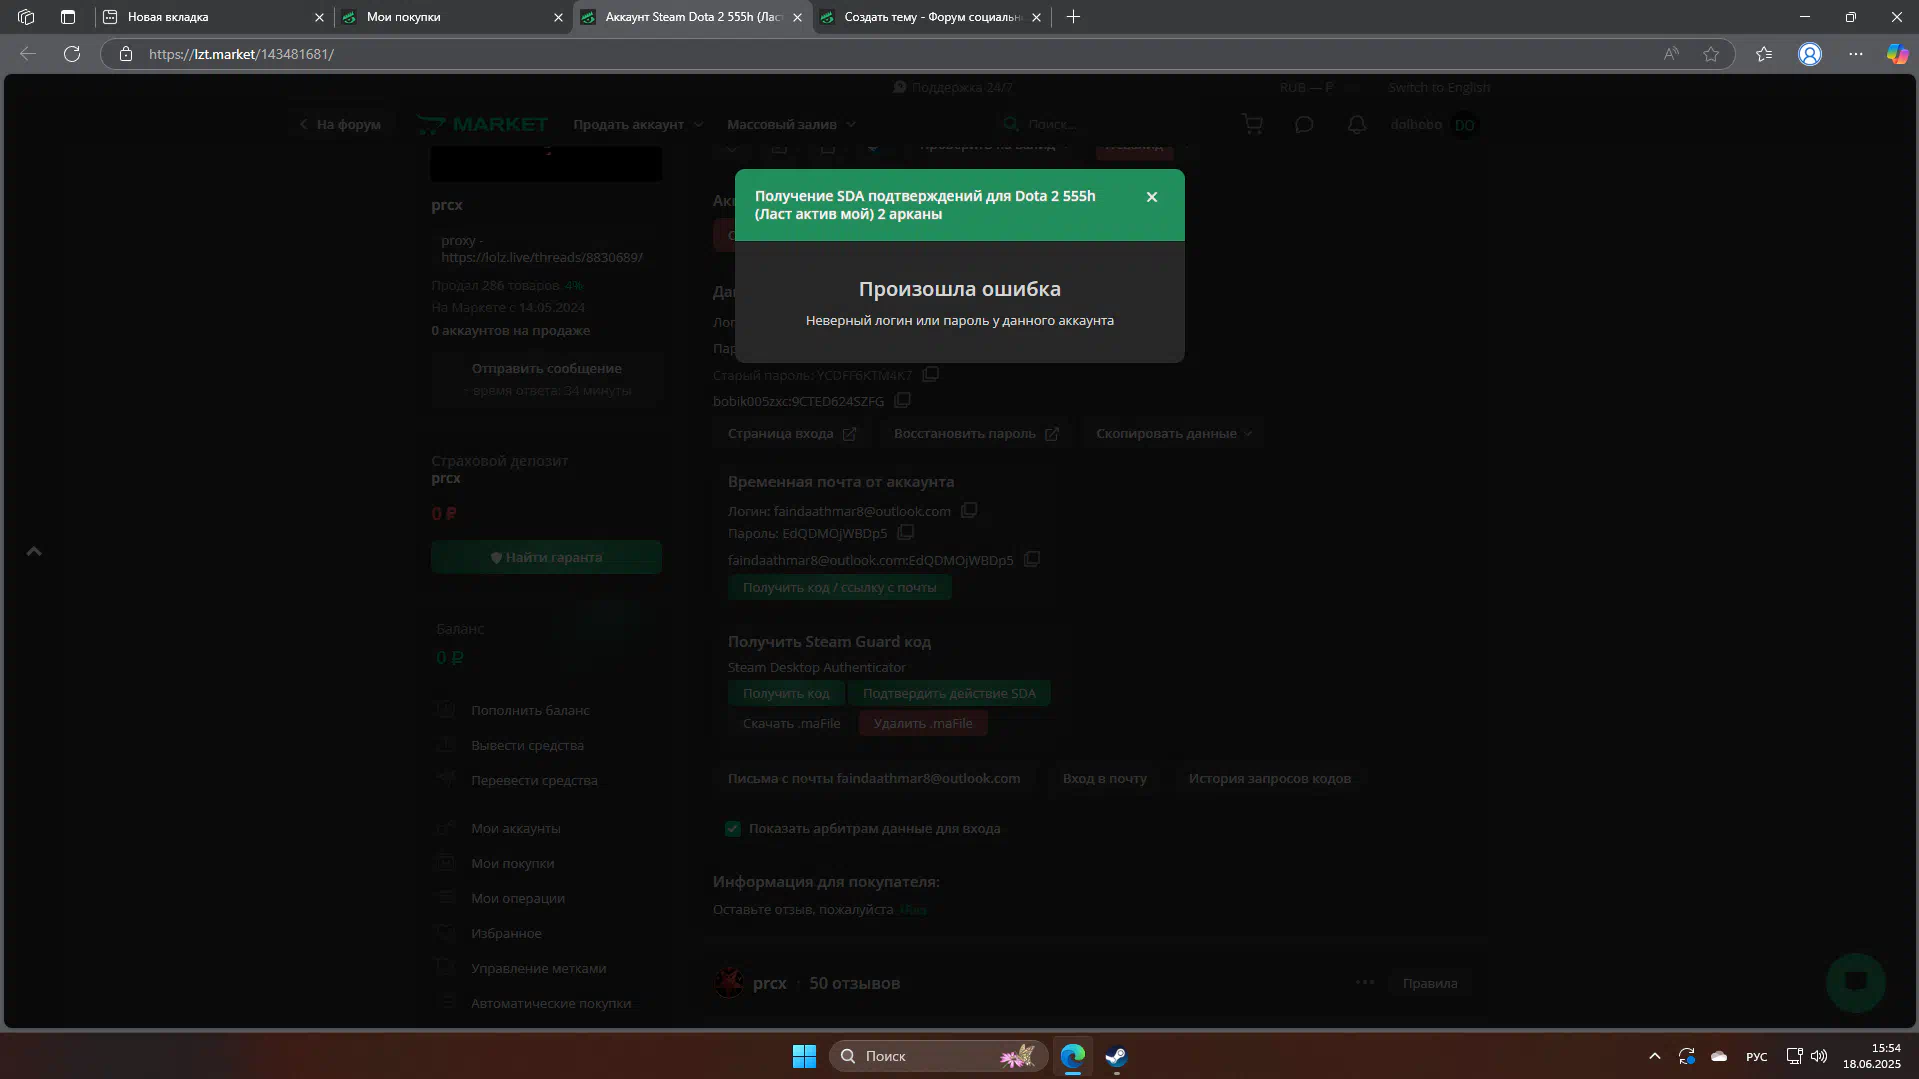The width and height of the screenshot is (1919, 1079).
Task: Copy the temporary email password EdQDMOjWBDp5
Action: coord(905,532)
